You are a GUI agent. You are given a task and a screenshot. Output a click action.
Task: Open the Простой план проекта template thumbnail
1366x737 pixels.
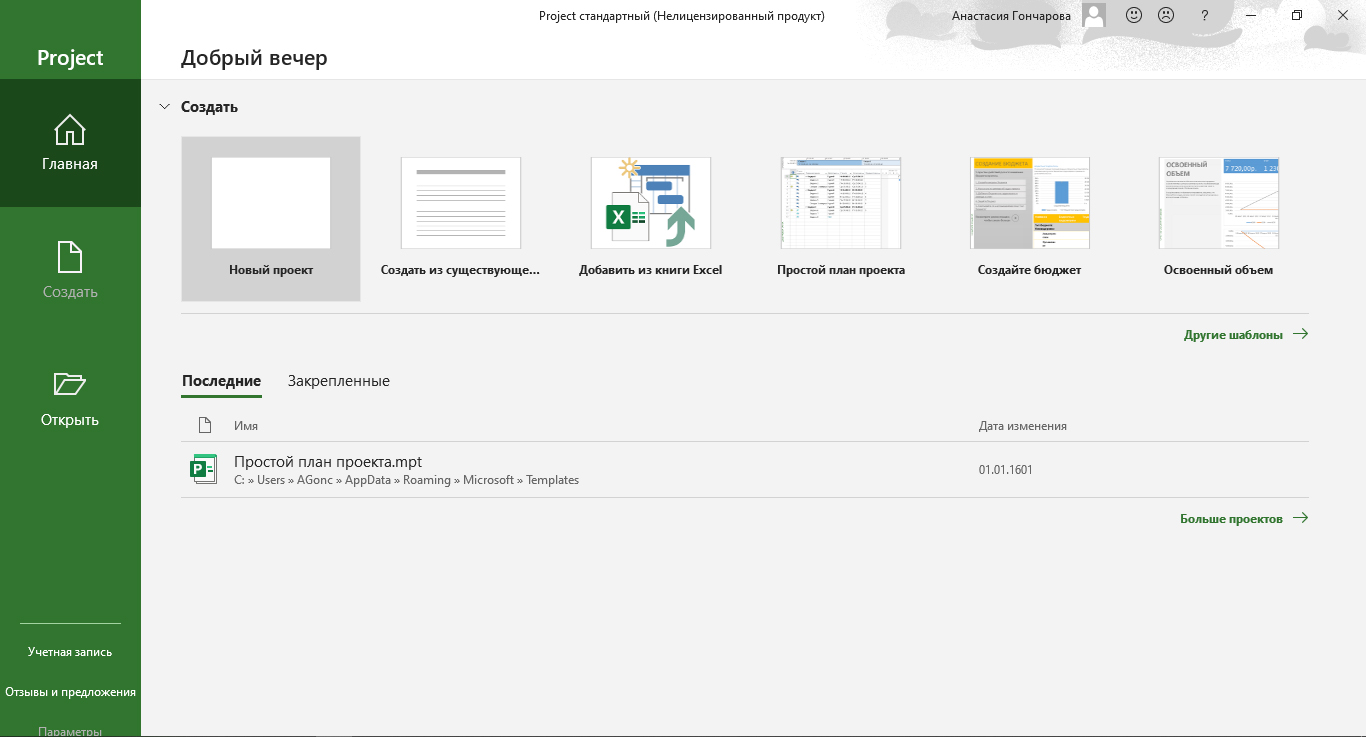841,203
